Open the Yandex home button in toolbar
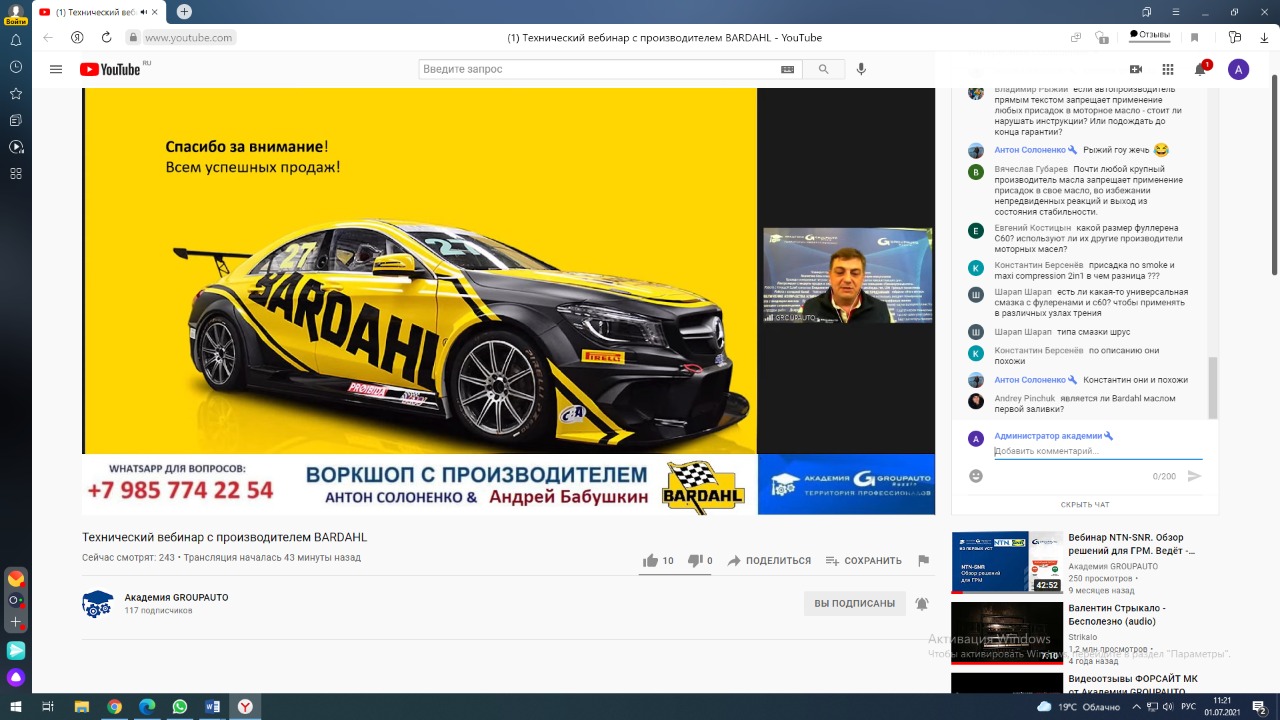 coord(77,38)
